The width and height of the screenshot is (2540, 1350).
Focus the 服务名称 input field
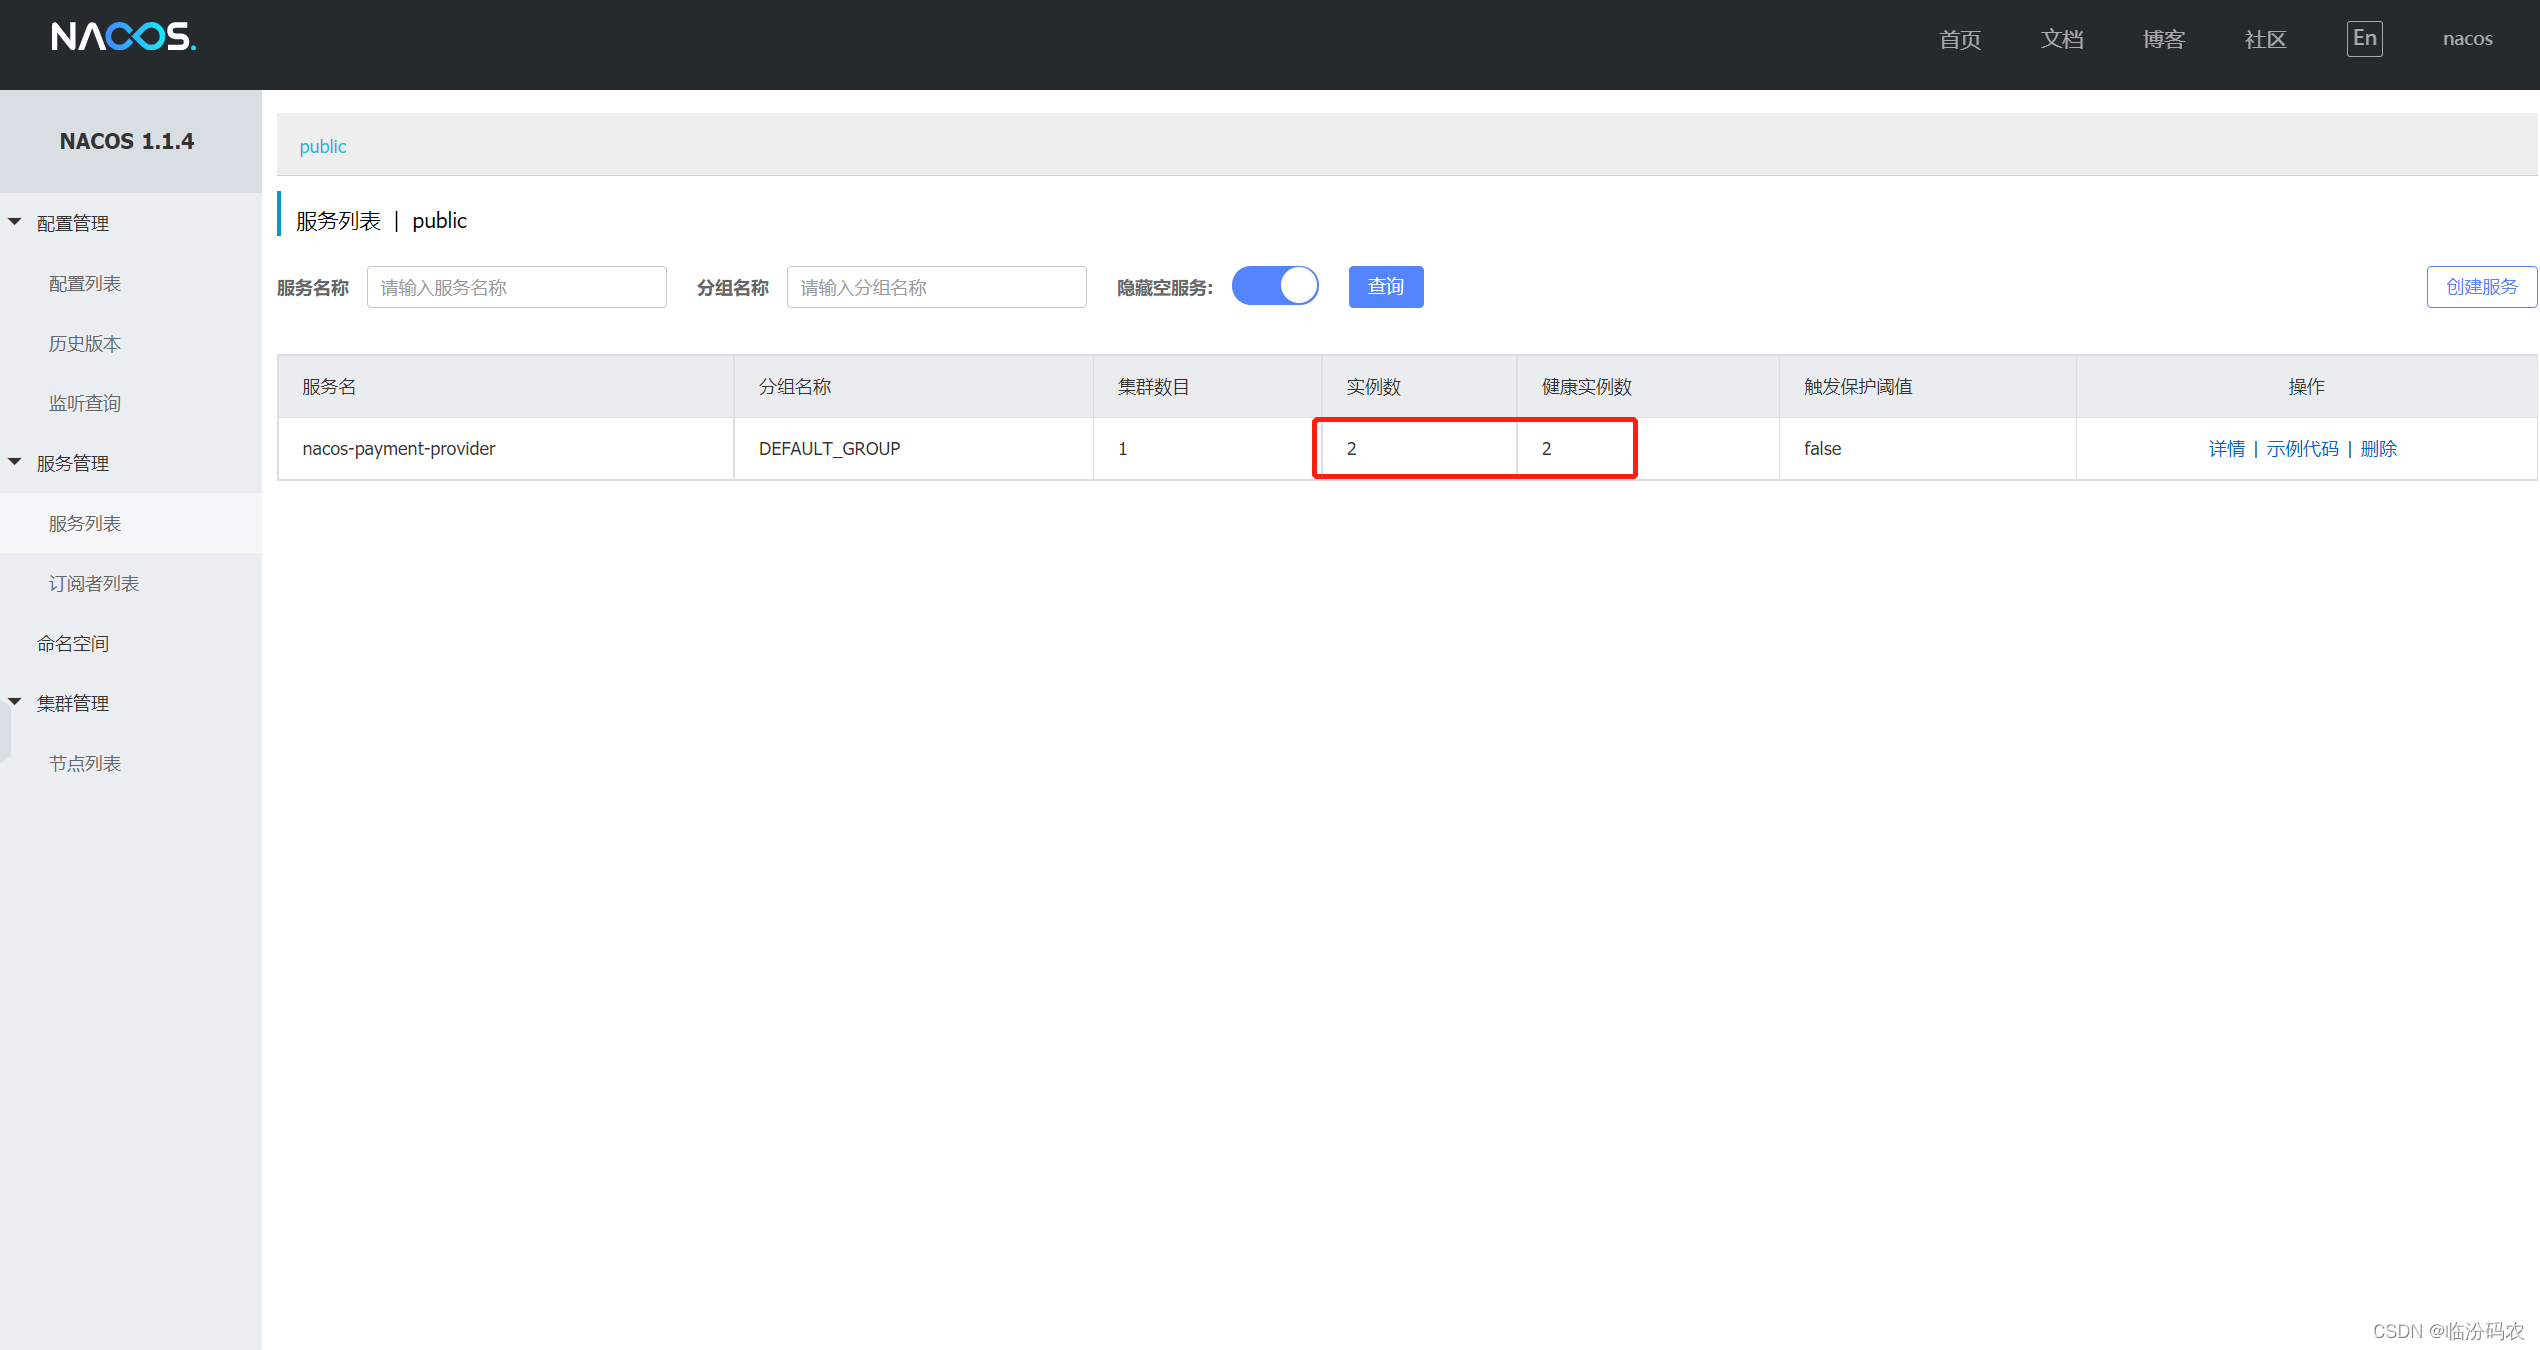tap(517, 287)
